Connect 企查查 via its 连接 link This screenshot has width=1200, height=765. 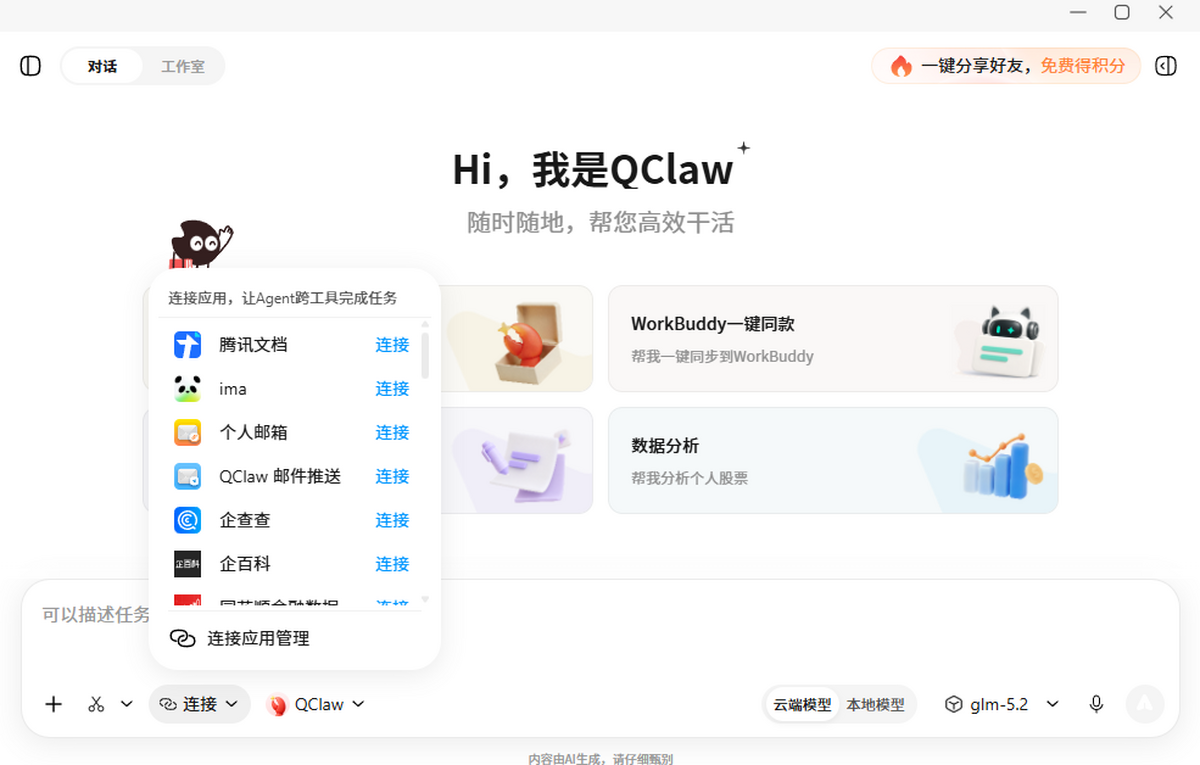click(x=392, y=521)
